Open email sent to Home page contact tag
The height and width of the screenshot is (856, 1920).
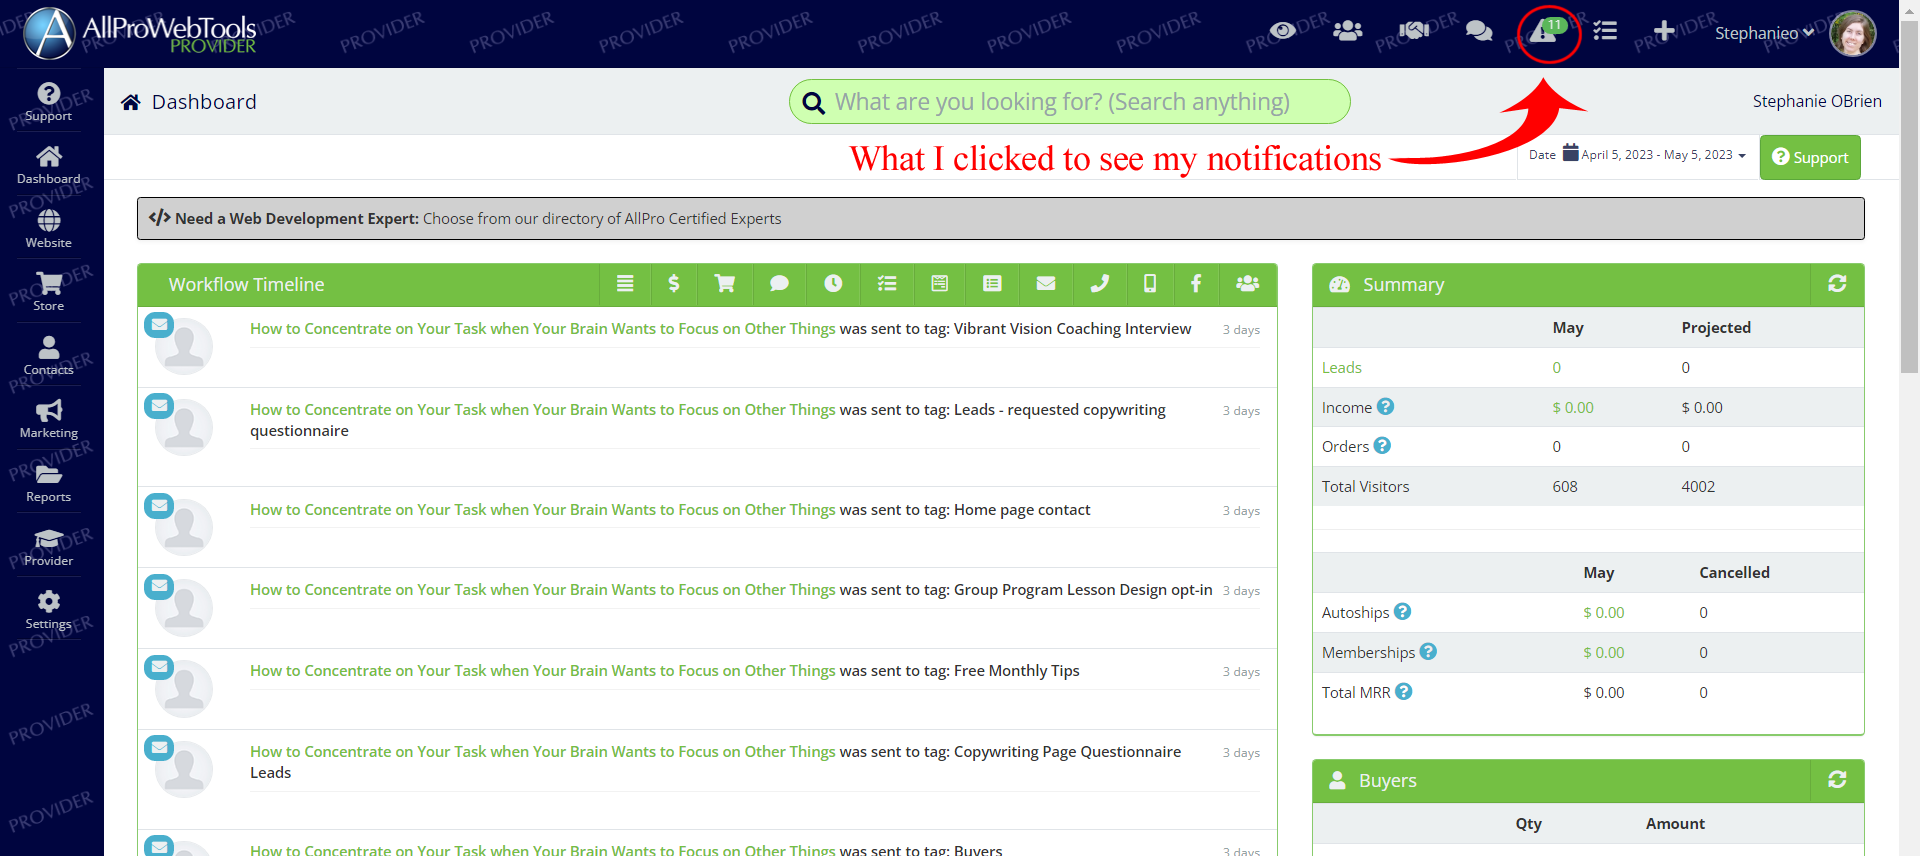542,510
